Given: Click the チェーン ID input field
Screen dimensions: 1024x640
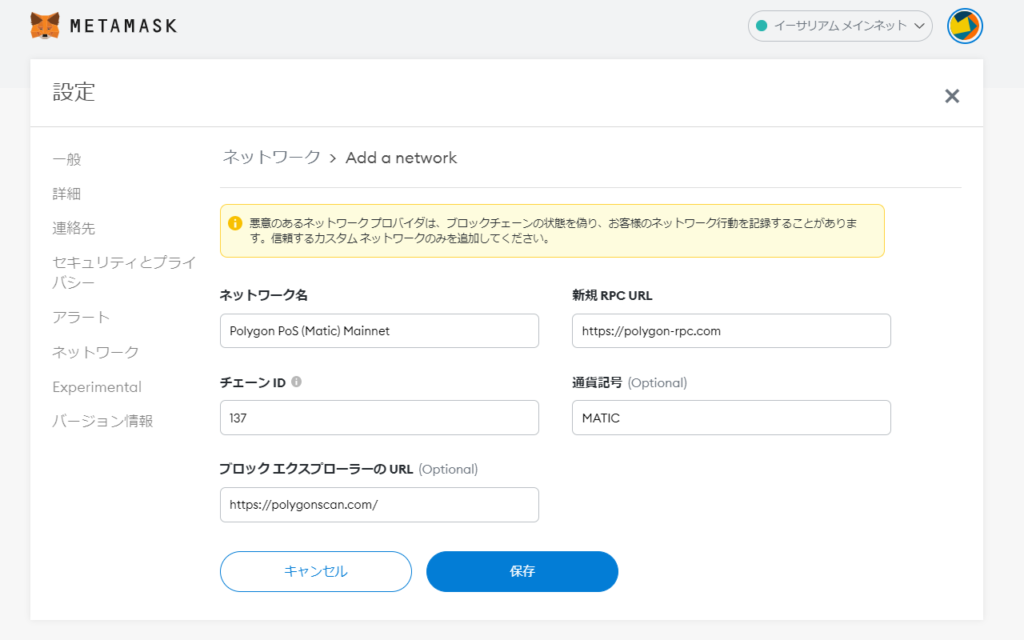Looking at the screenshot, I should point(379,417).
